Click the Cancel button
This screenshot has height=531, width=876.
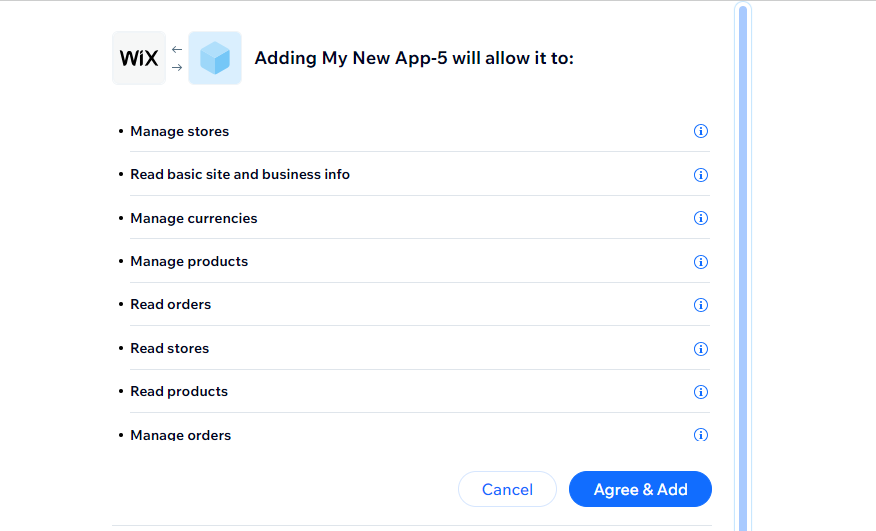click(507, 489)
